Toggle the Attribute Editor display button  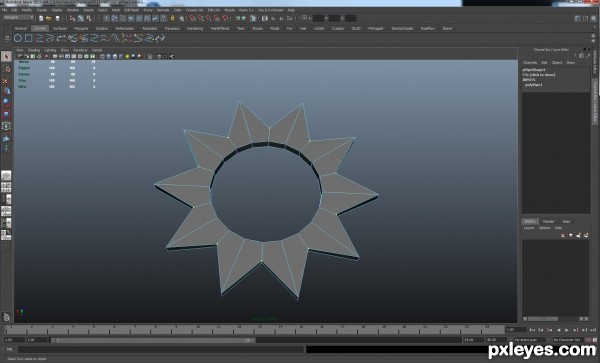(578, 18)
